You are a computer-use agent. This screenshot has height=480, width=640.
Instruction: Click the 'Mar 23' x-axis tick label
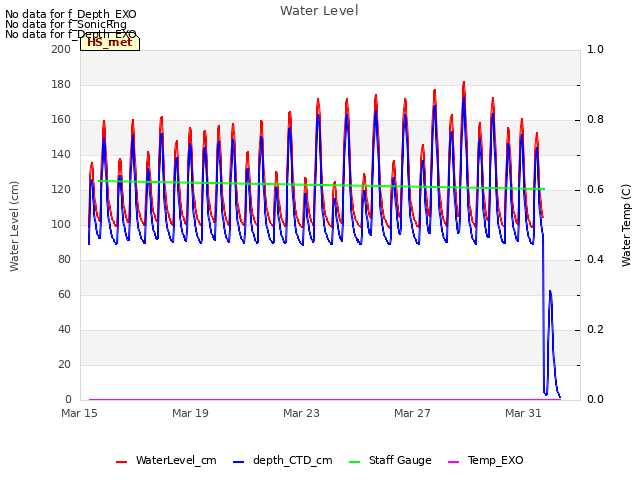(301, 413)
